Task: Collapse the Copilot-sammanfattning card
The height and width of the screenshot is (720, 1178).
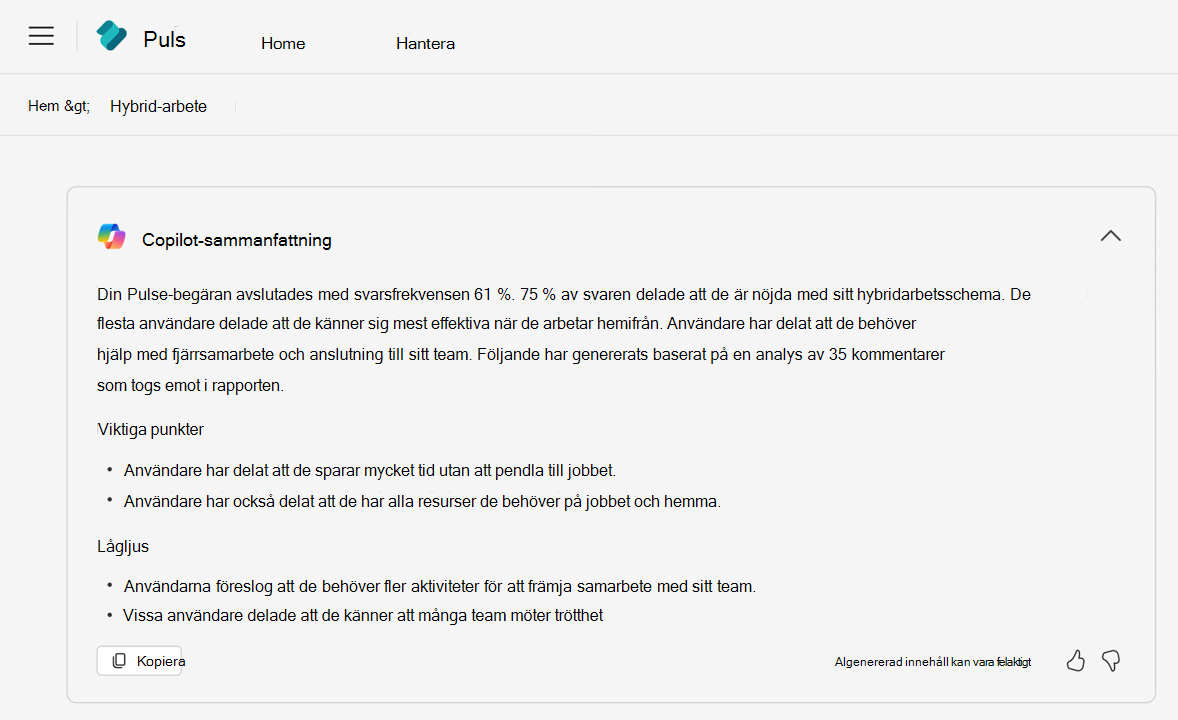Action: (1110, 236)
